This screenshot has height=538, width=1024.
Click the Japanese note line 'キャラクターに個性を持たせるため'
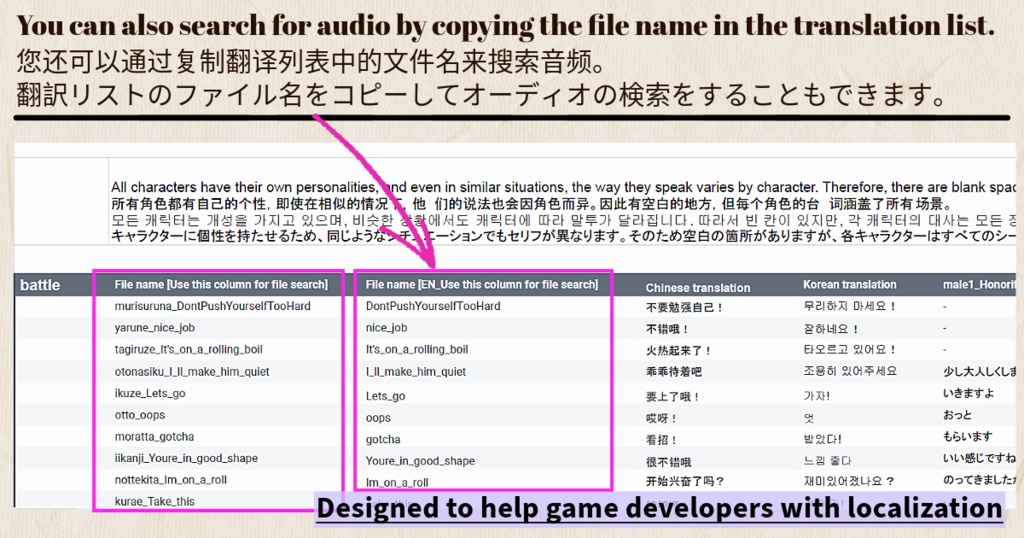pos(215,236)
